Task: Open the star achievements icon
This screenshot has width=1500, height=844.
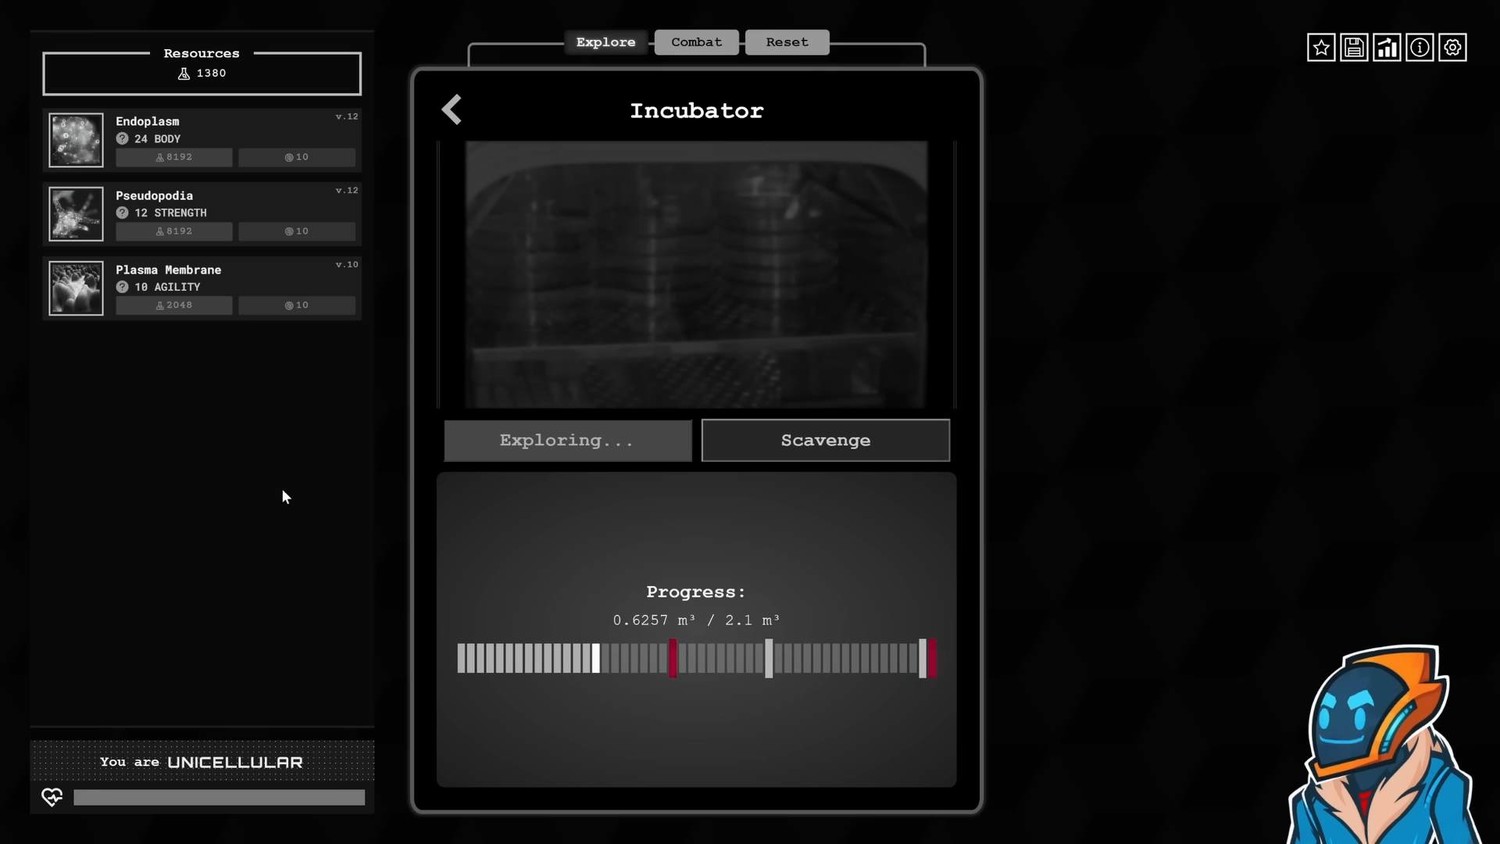Action: [x=1321, y=48]
